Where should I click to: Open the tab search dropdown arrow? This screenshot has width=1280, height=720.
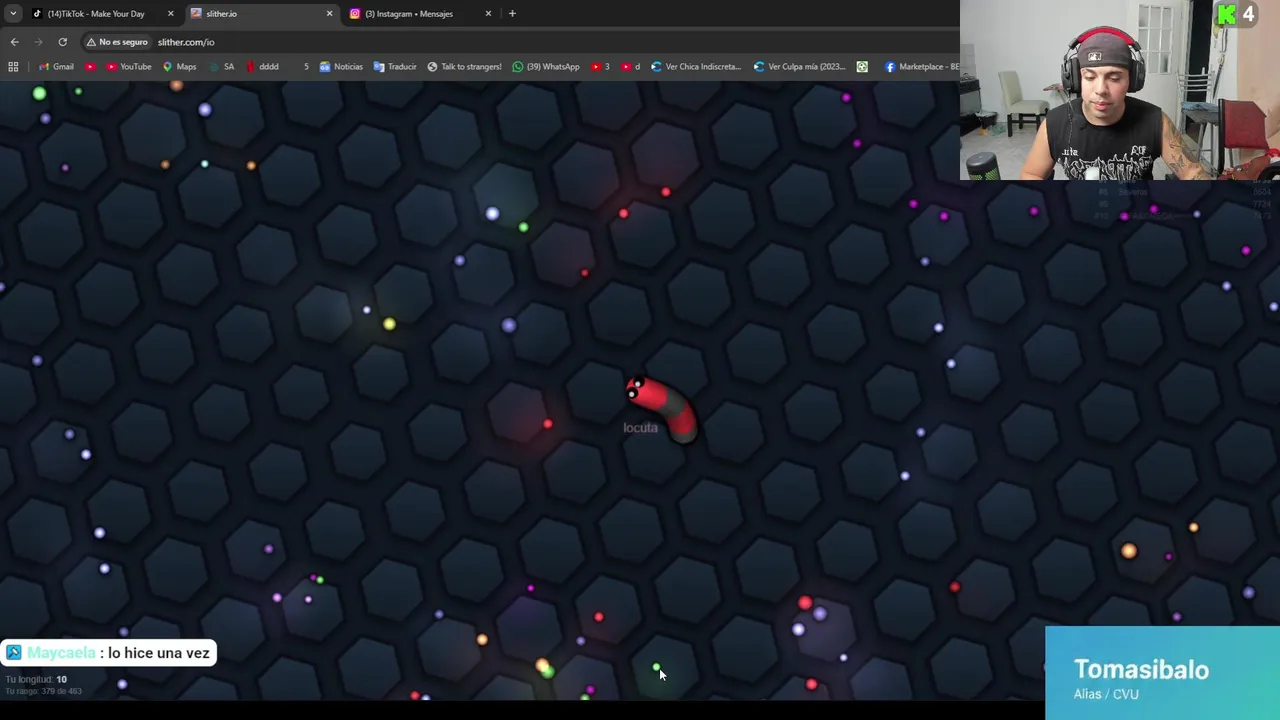tap(12, 14)
